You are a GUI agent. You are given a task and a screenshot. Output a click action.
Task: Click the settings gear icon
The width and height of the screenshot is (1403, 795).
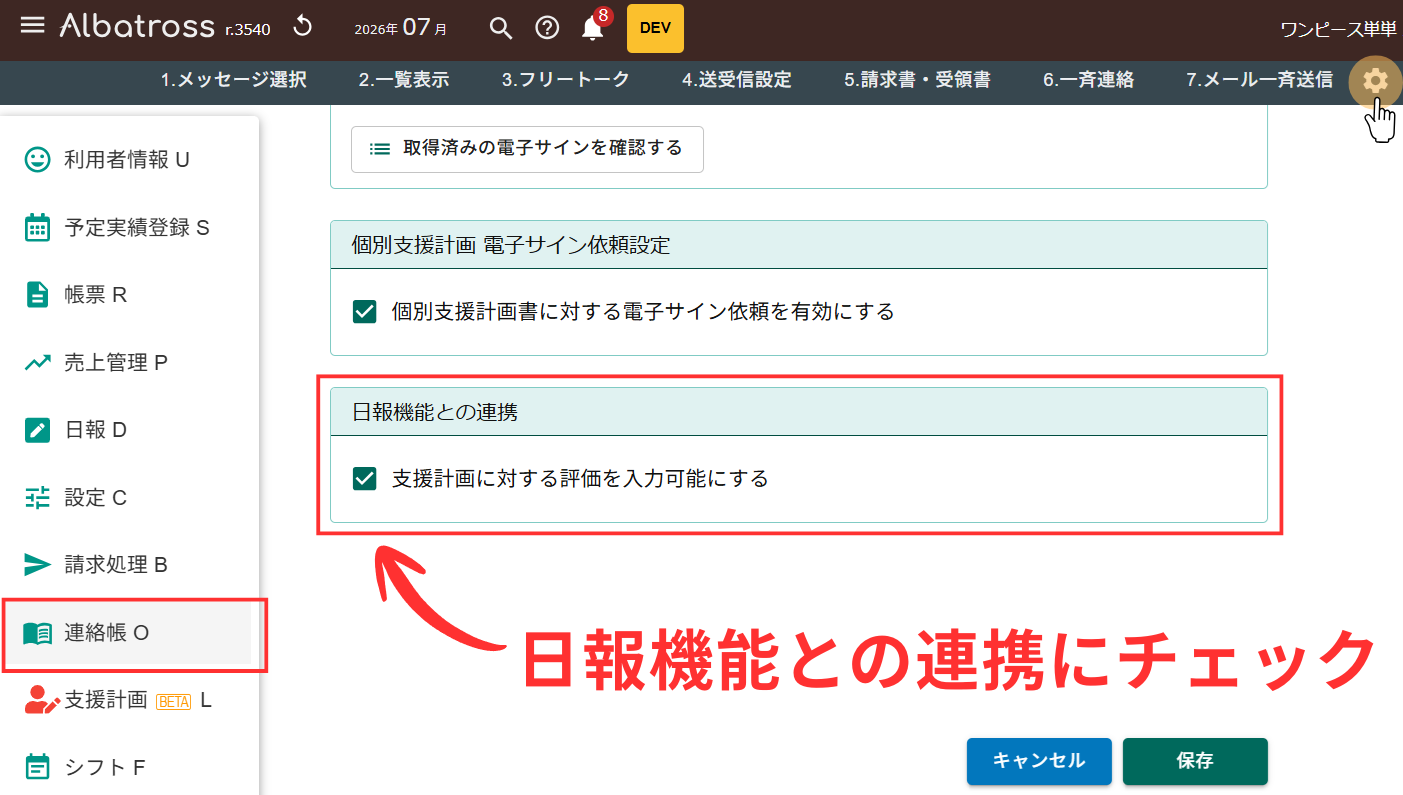(1375, 80)
